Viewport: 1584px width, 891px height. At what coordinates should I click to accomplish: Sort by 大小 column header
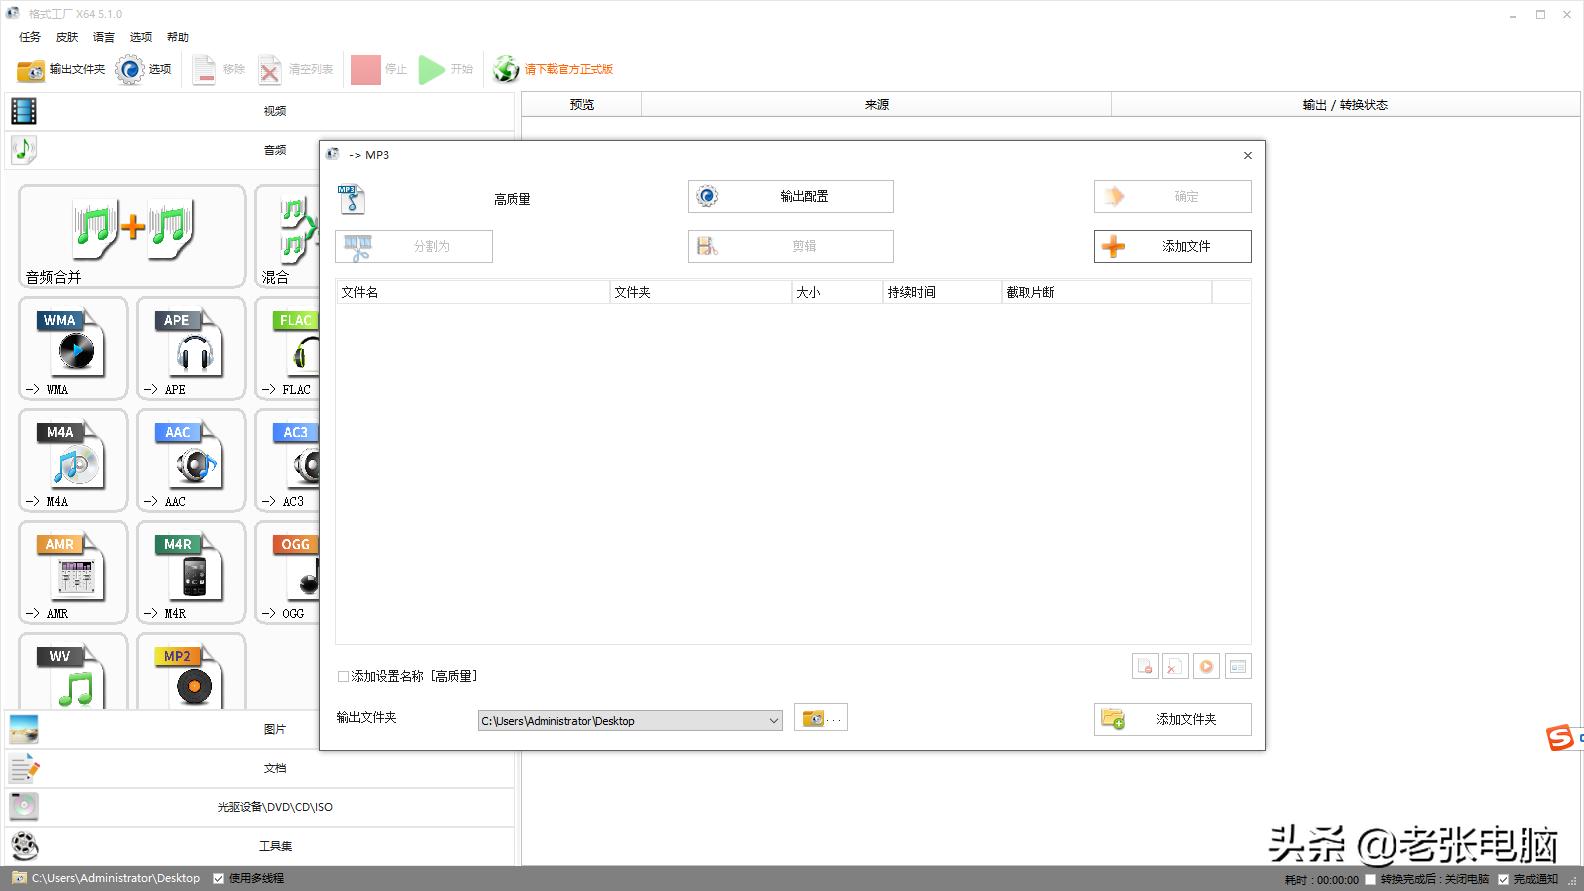(x=837, y=292)
